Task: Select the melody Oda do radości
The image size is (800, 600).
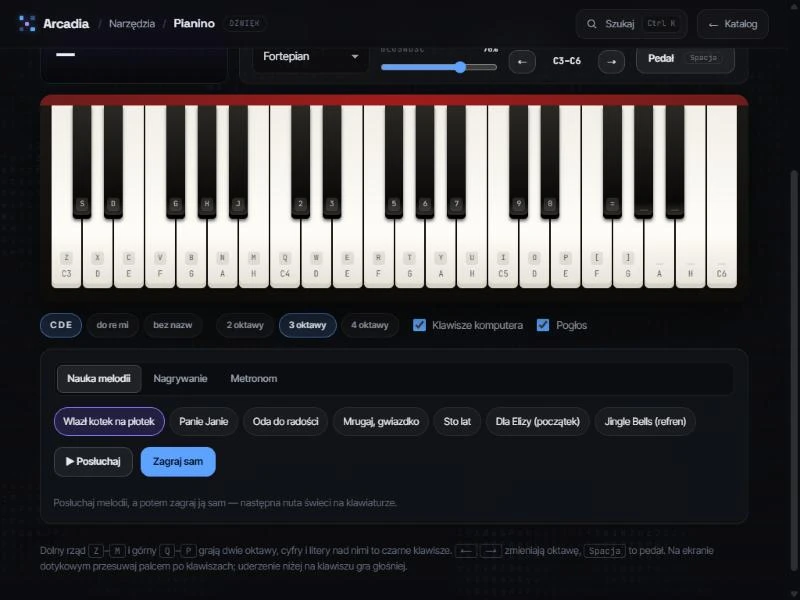Action: (286, 422)
